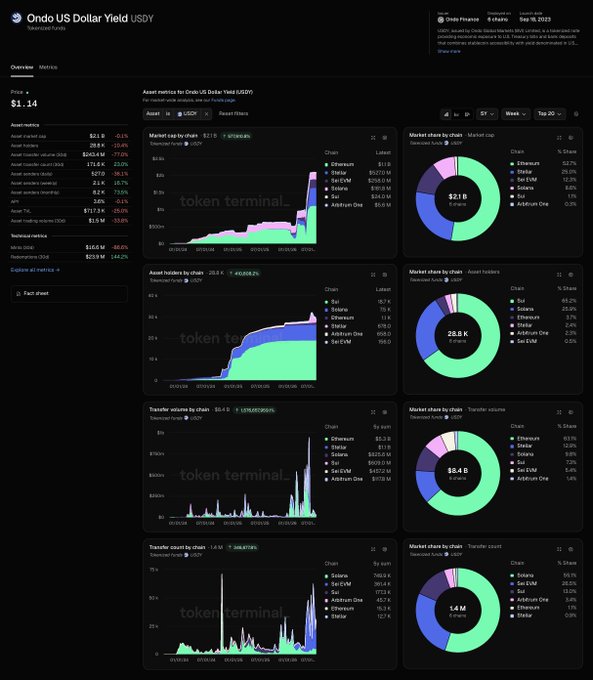Open Transfer volume share donut settings icon
This screenshot has width=593, height=680.
[x=571, y=412]
